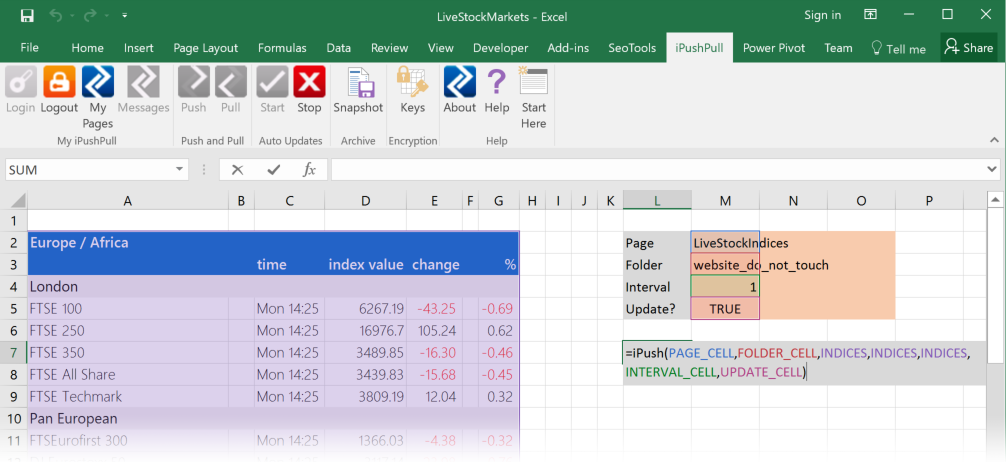Confirm the formula with the checkmark button

(274, 170)
